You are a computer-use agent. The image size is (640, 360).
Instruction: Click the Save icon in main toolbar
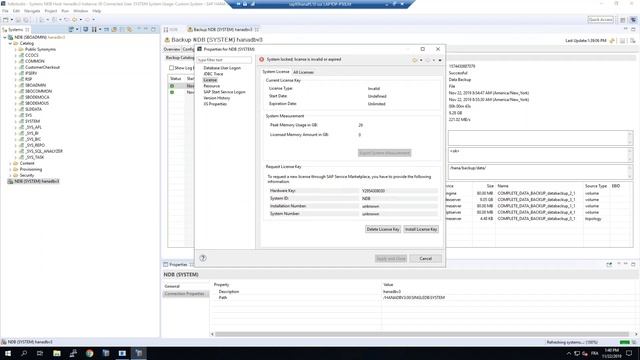18,20
